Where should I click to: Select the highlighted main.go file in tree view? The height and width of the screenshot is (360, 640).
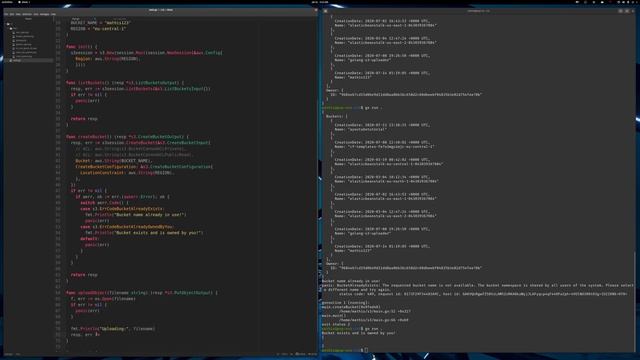pyautogui.click(x=29, y=60)
